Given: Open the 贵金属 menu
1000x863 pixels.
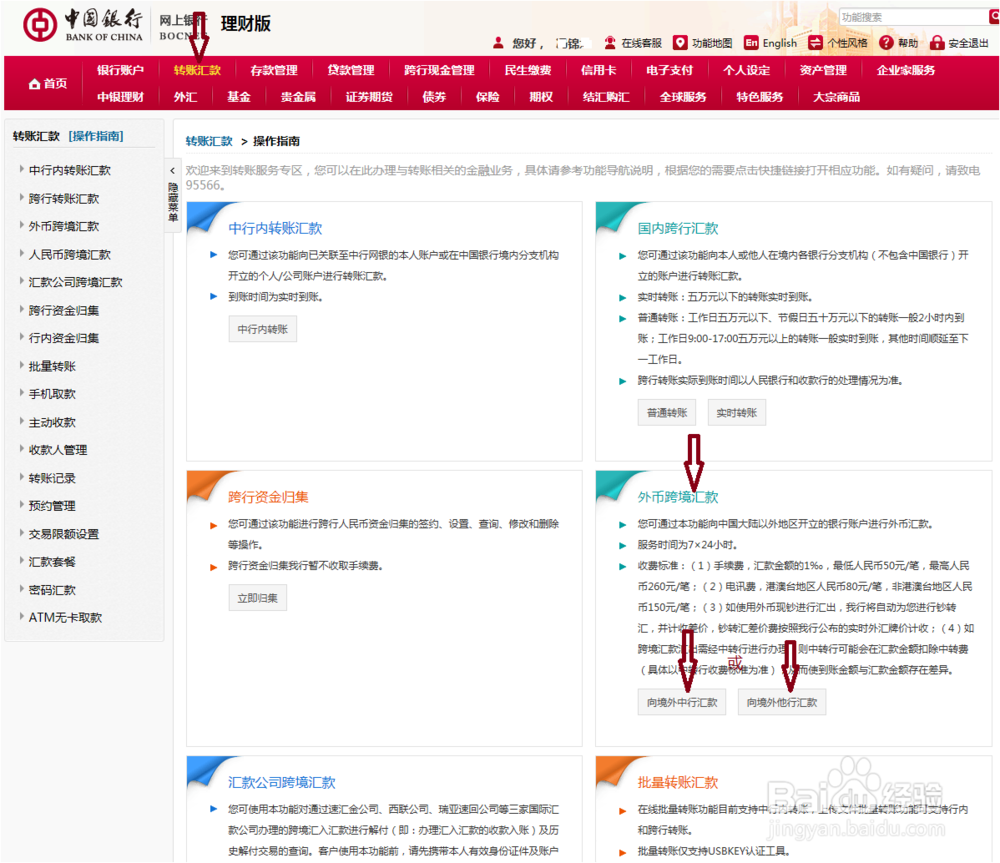Looking at the screenshot, I should (298, 97).
